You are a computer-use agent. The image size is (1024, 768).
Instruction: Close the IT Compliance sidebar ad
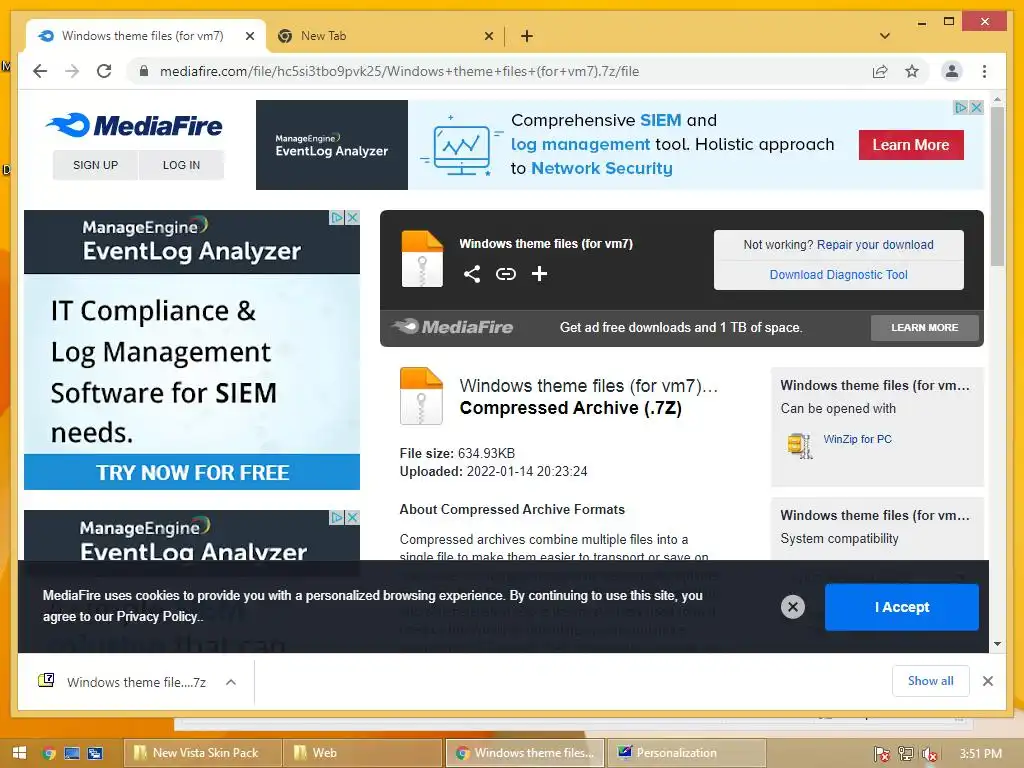(x=352, y=217)
